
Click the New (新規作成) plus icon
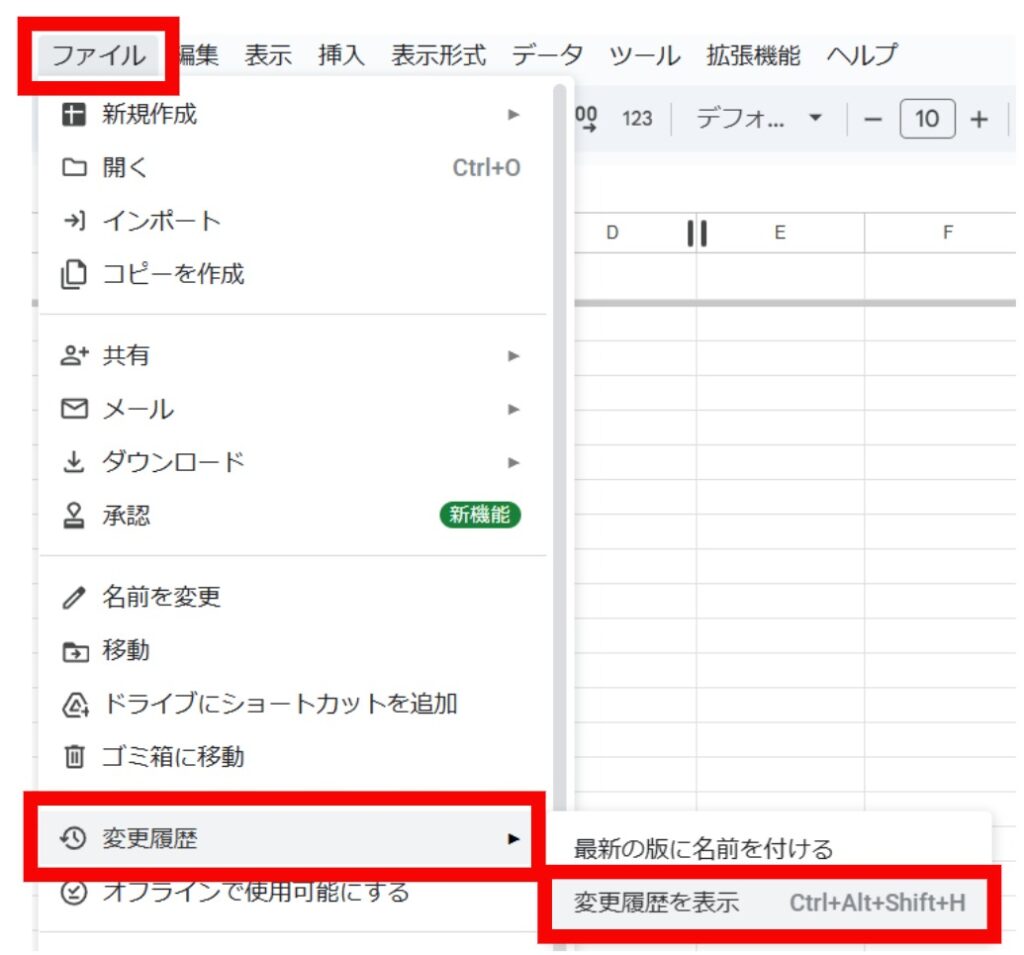point(74,115)
